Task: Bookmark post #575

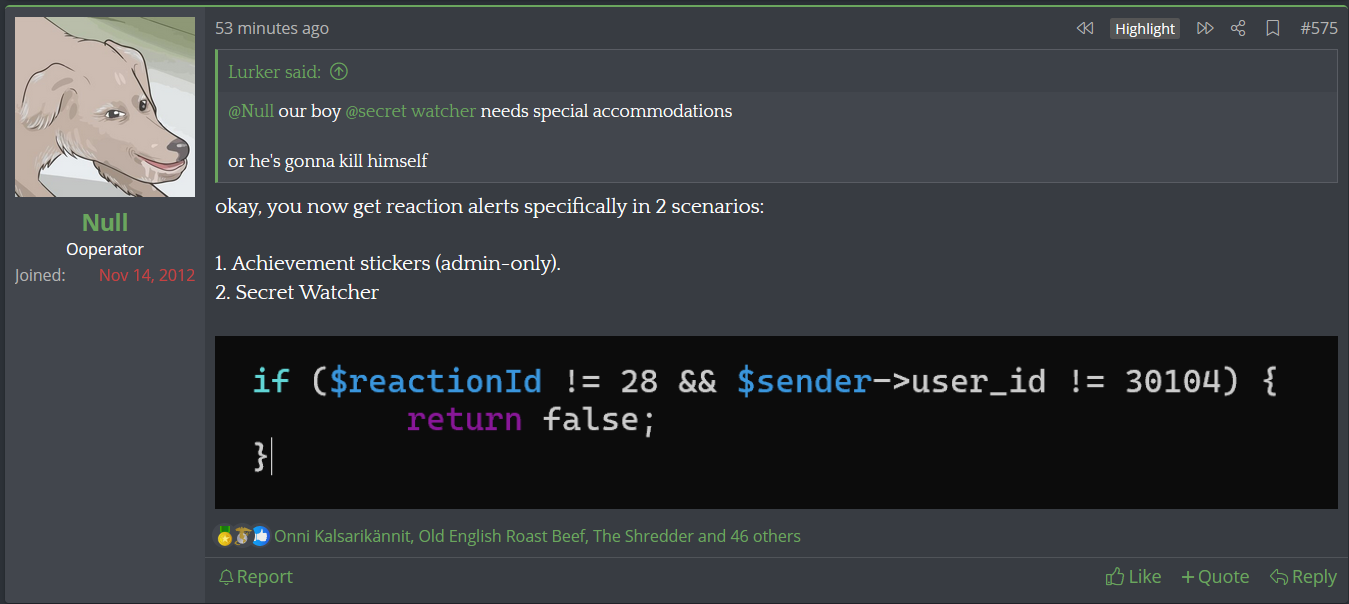Action: (1272, 28)
